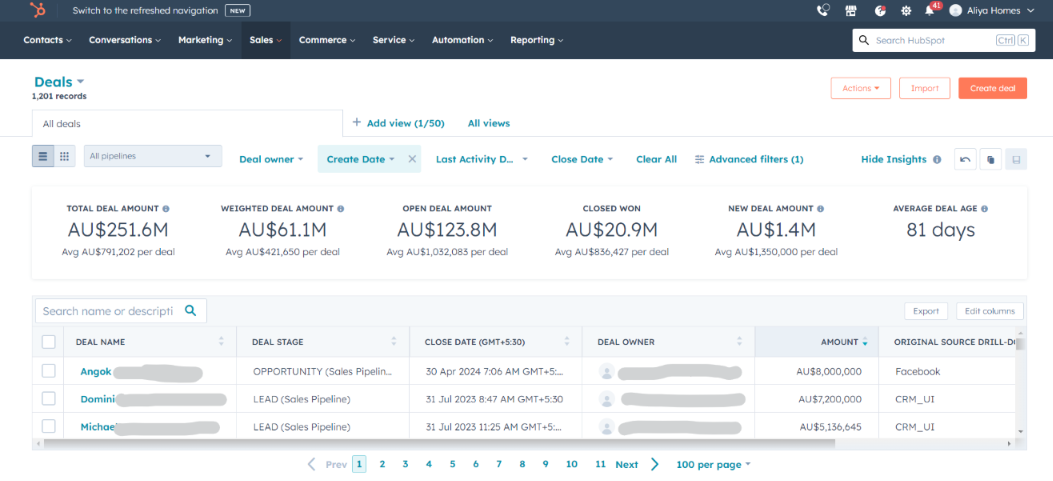Click info icon next to New Deal Amount
1053x481 pixels.
[821, 209]
